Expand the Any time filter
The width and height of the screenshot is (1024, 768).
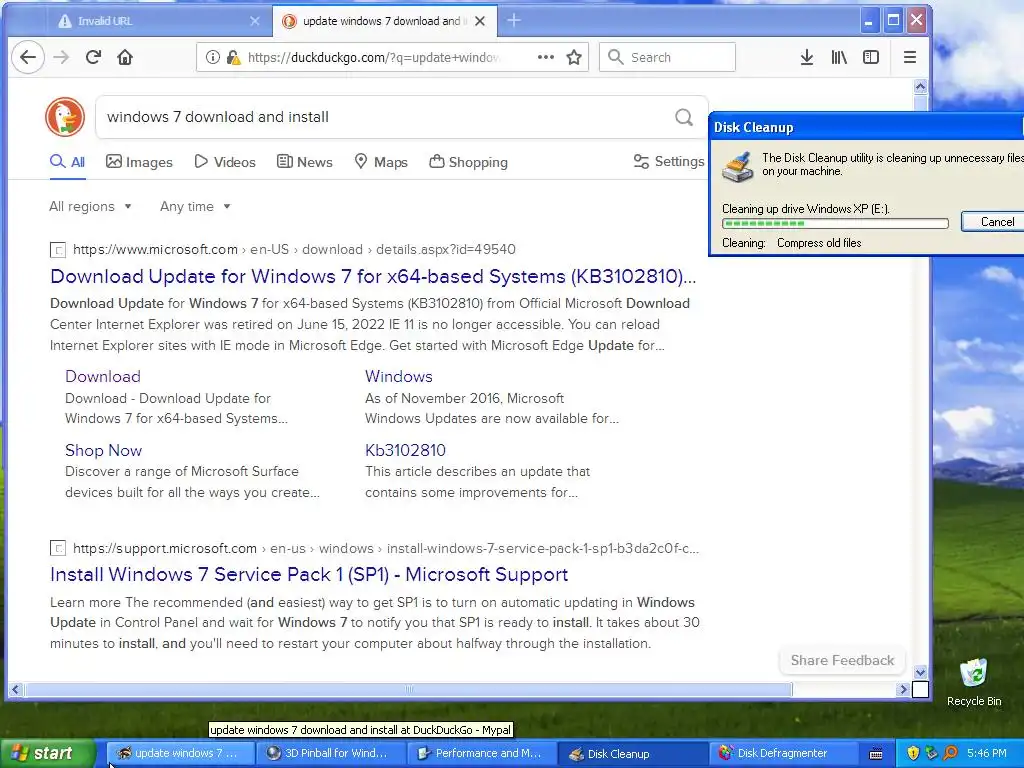pos(195,206)
